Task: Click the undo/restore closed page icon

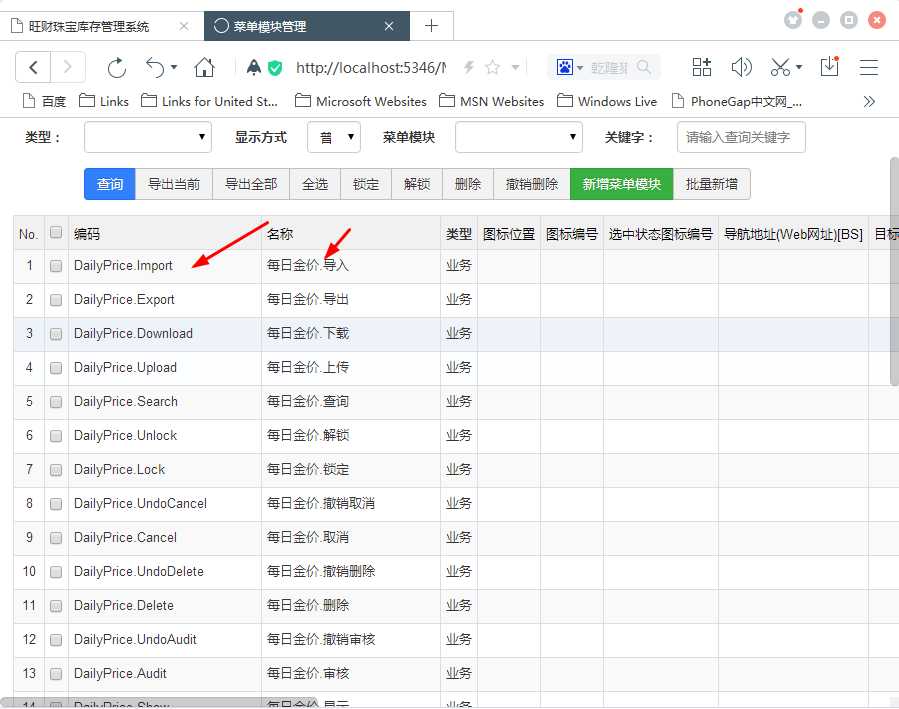Action: (155, 68)
